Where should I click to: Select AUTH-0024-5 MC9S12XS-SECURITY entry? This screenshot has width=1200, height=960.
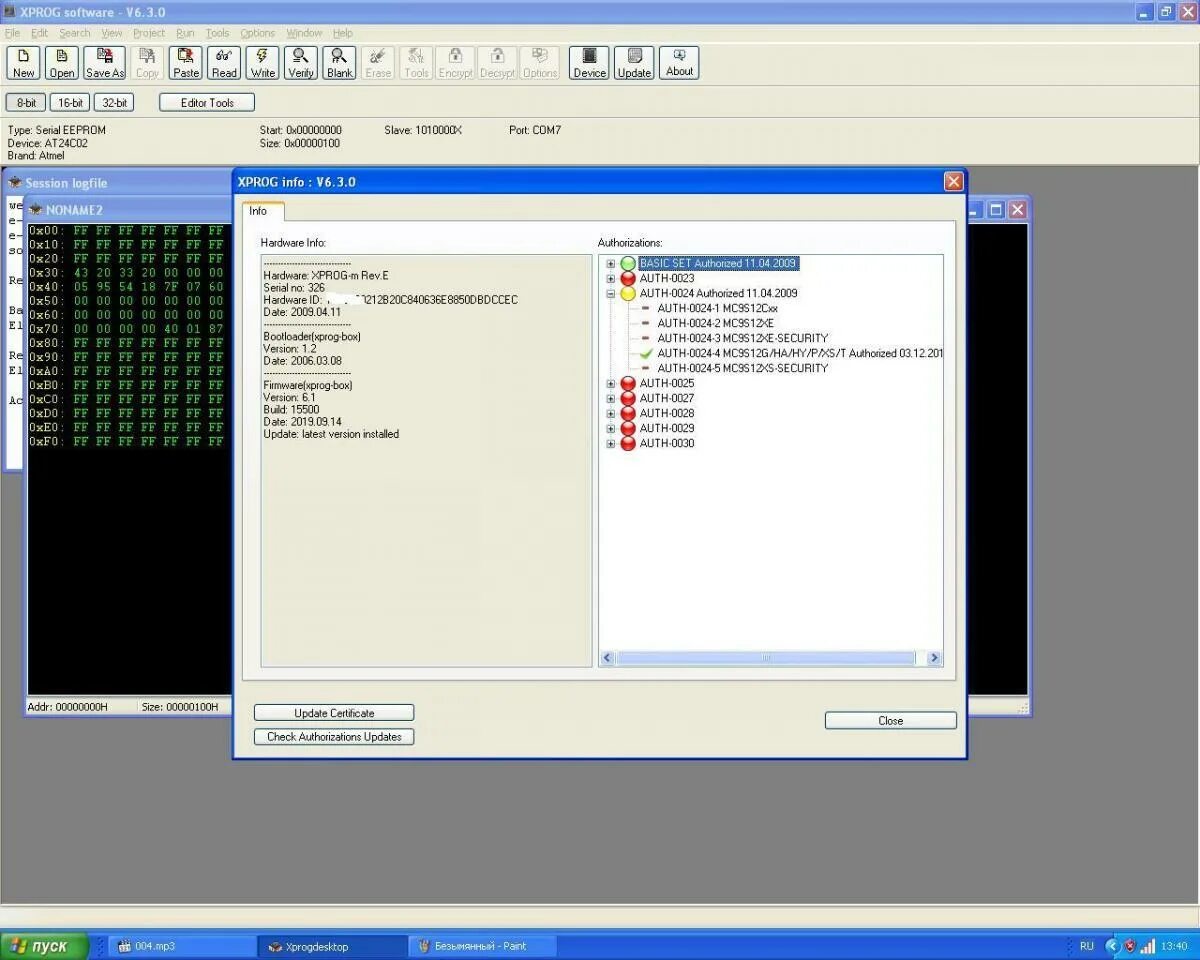(x=743, y=368)
